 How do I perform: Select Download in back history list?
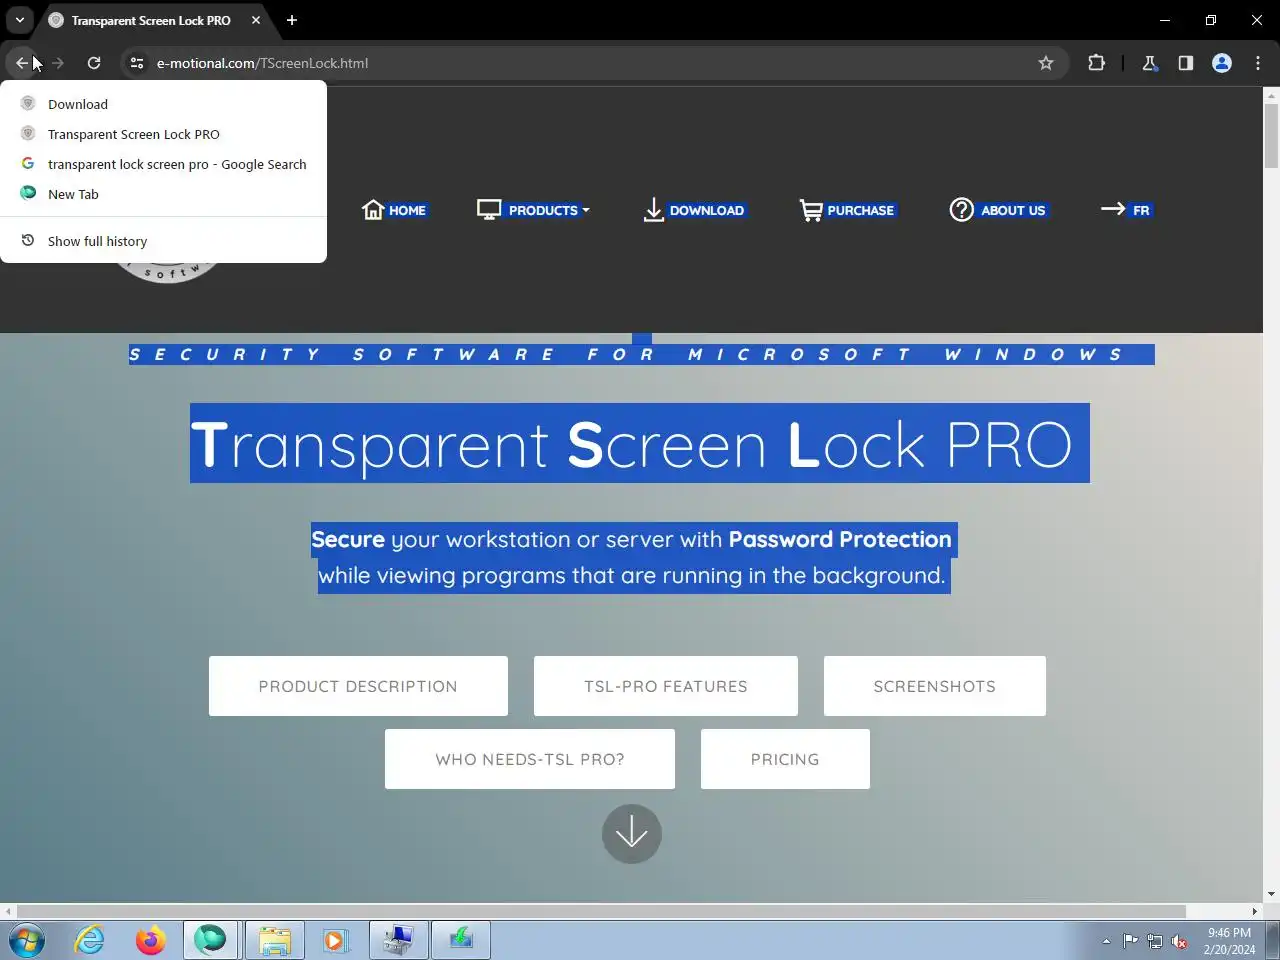click(164, 104)
